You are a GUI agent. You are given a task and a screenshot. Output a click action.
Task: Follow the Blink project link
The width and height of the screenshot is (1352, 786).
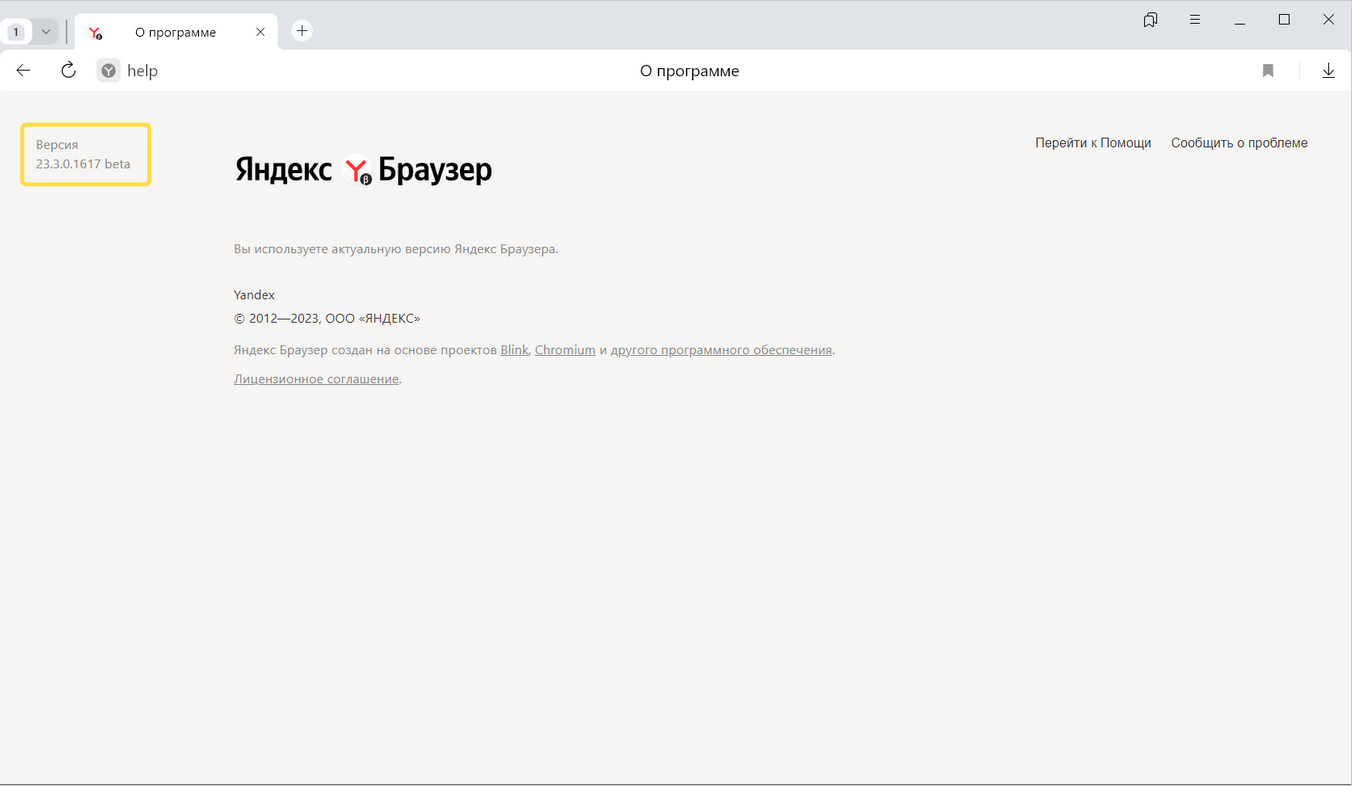(514, 350)
